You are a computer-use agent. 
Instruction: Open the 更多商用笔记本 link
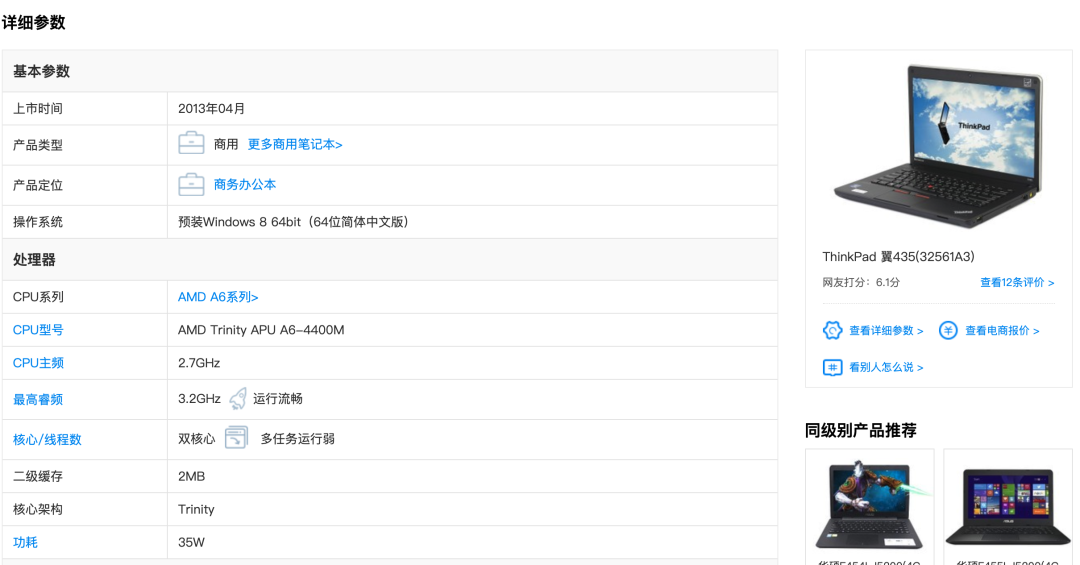[x=295, y=144]
